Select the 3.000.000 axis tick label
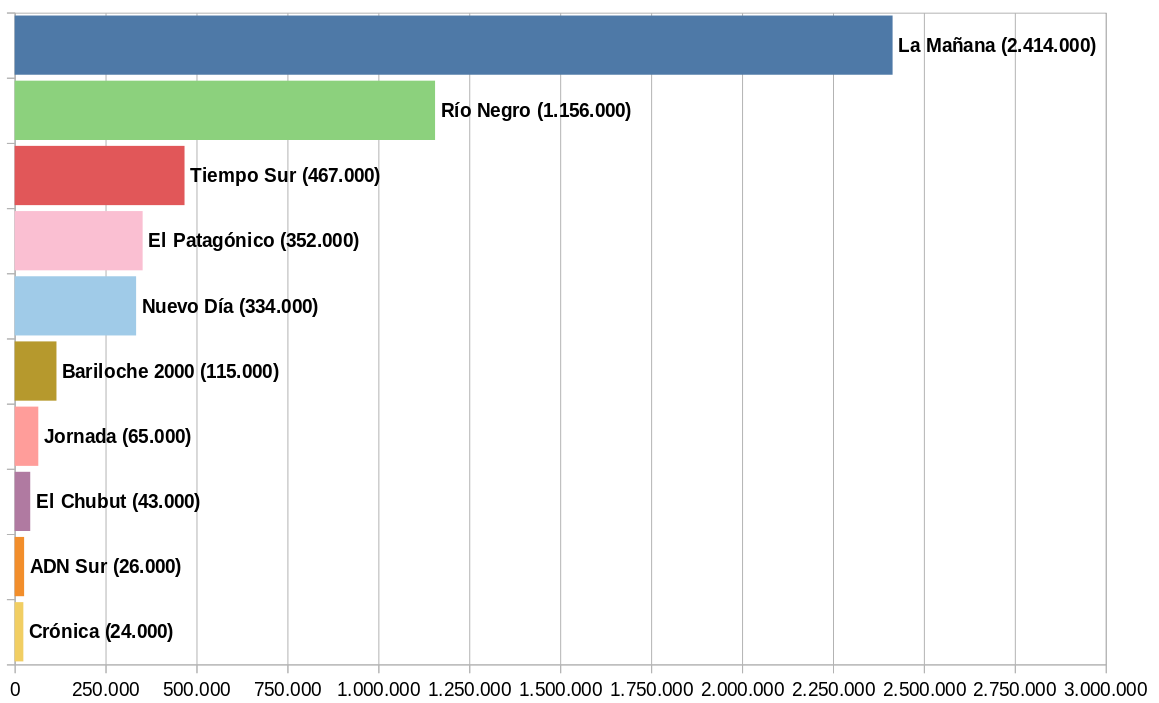This screenshot has height=703, width=1159. [1104, 689]
